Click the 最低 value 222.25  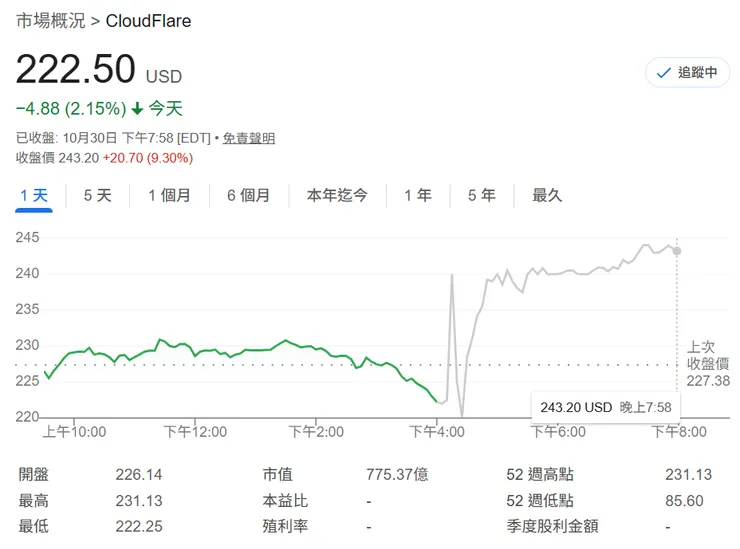pyautogui.click(x=139, y=526)
